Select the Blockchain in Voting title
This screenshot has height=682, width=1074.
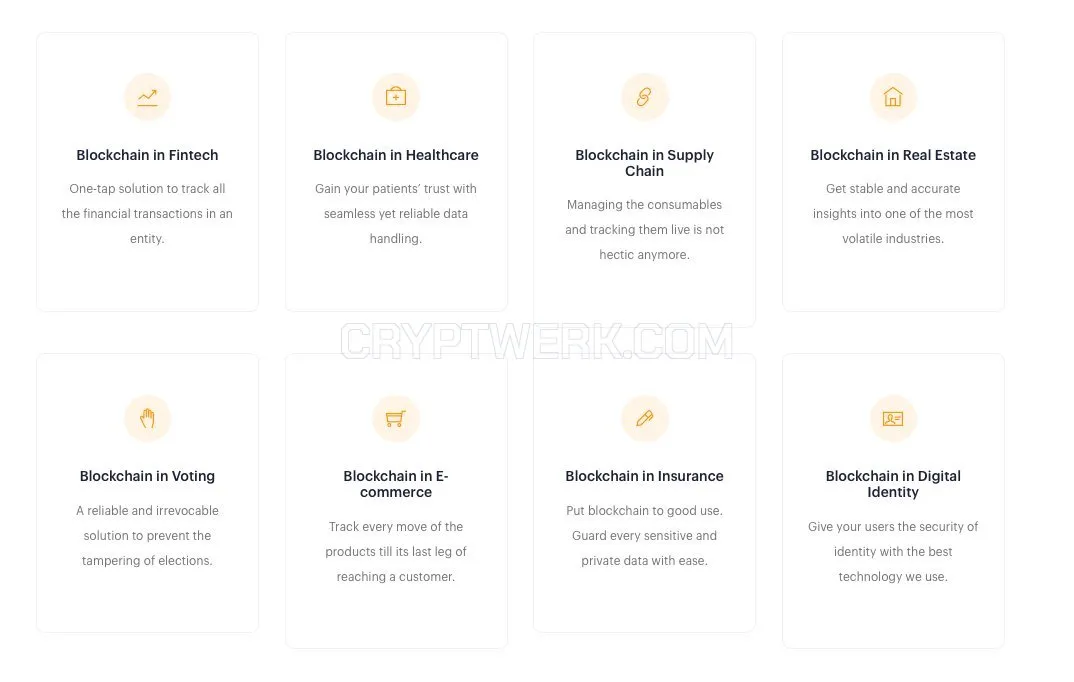147,476
